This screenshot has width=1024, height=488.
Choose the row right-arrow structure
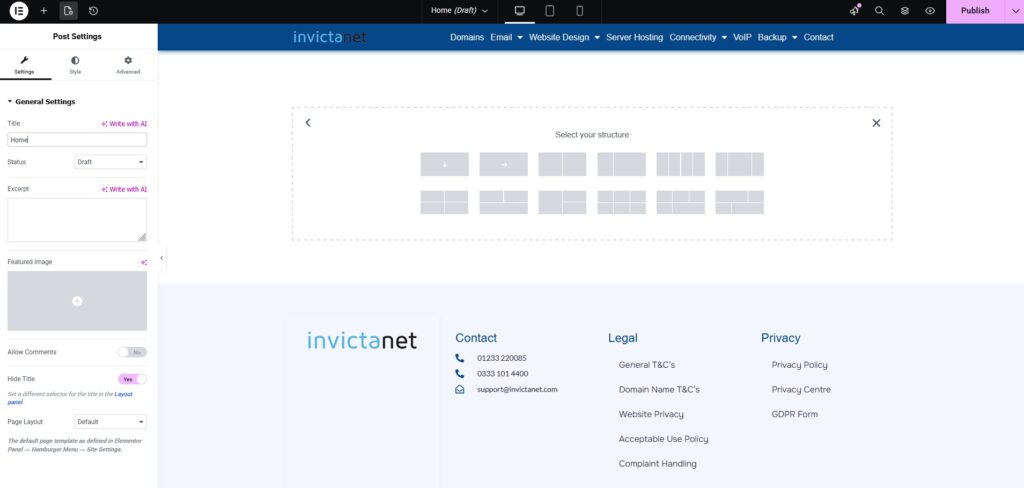pyautogui.click(x=504, y=164)
